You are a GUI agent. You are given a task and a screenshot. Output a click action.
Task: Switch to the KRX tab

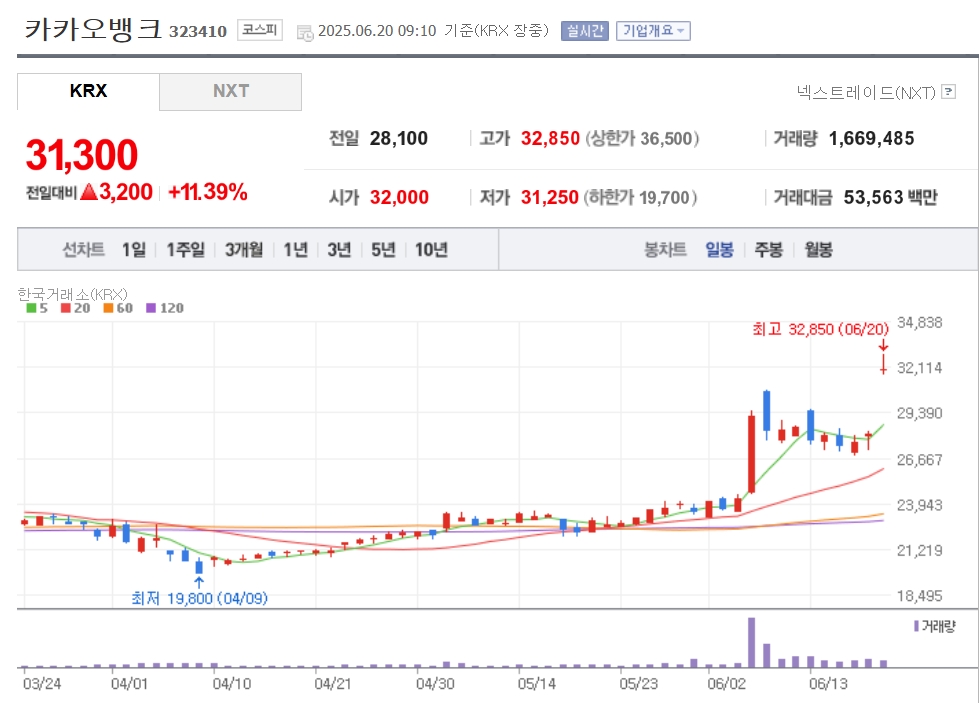click(x=88, y=91)
